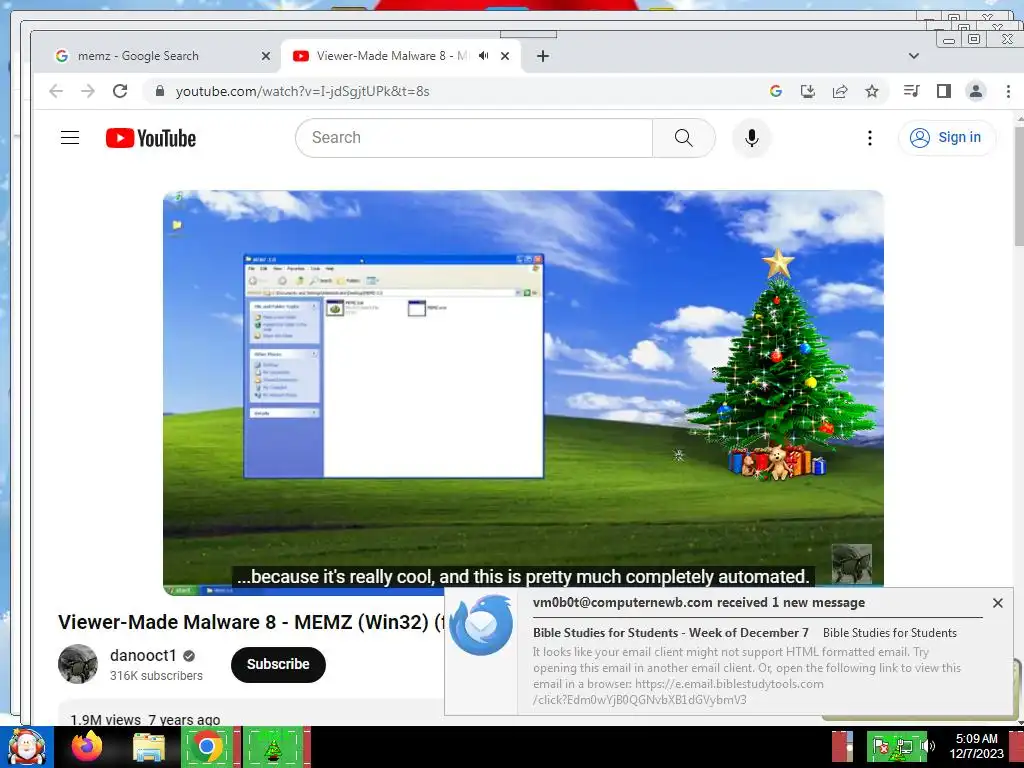1024x768 pixels.
Task: Open the volume control in the system tray
Action: click(x=928, y=746)
